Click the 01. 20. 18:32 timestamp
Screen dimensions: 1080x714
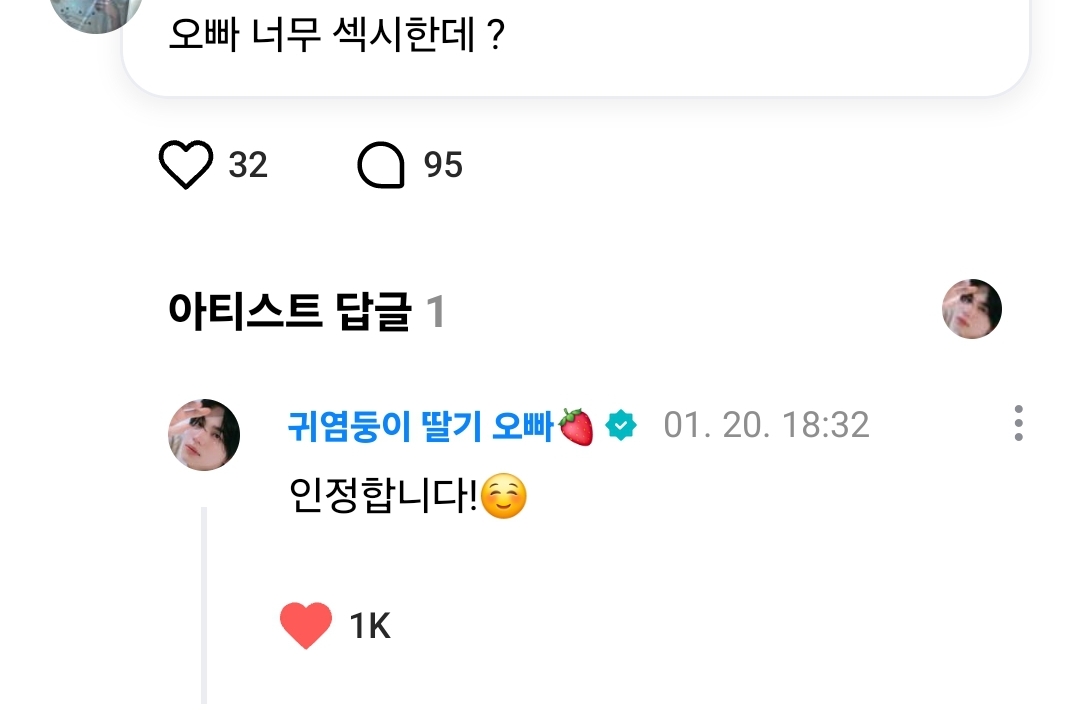point(766,425)
